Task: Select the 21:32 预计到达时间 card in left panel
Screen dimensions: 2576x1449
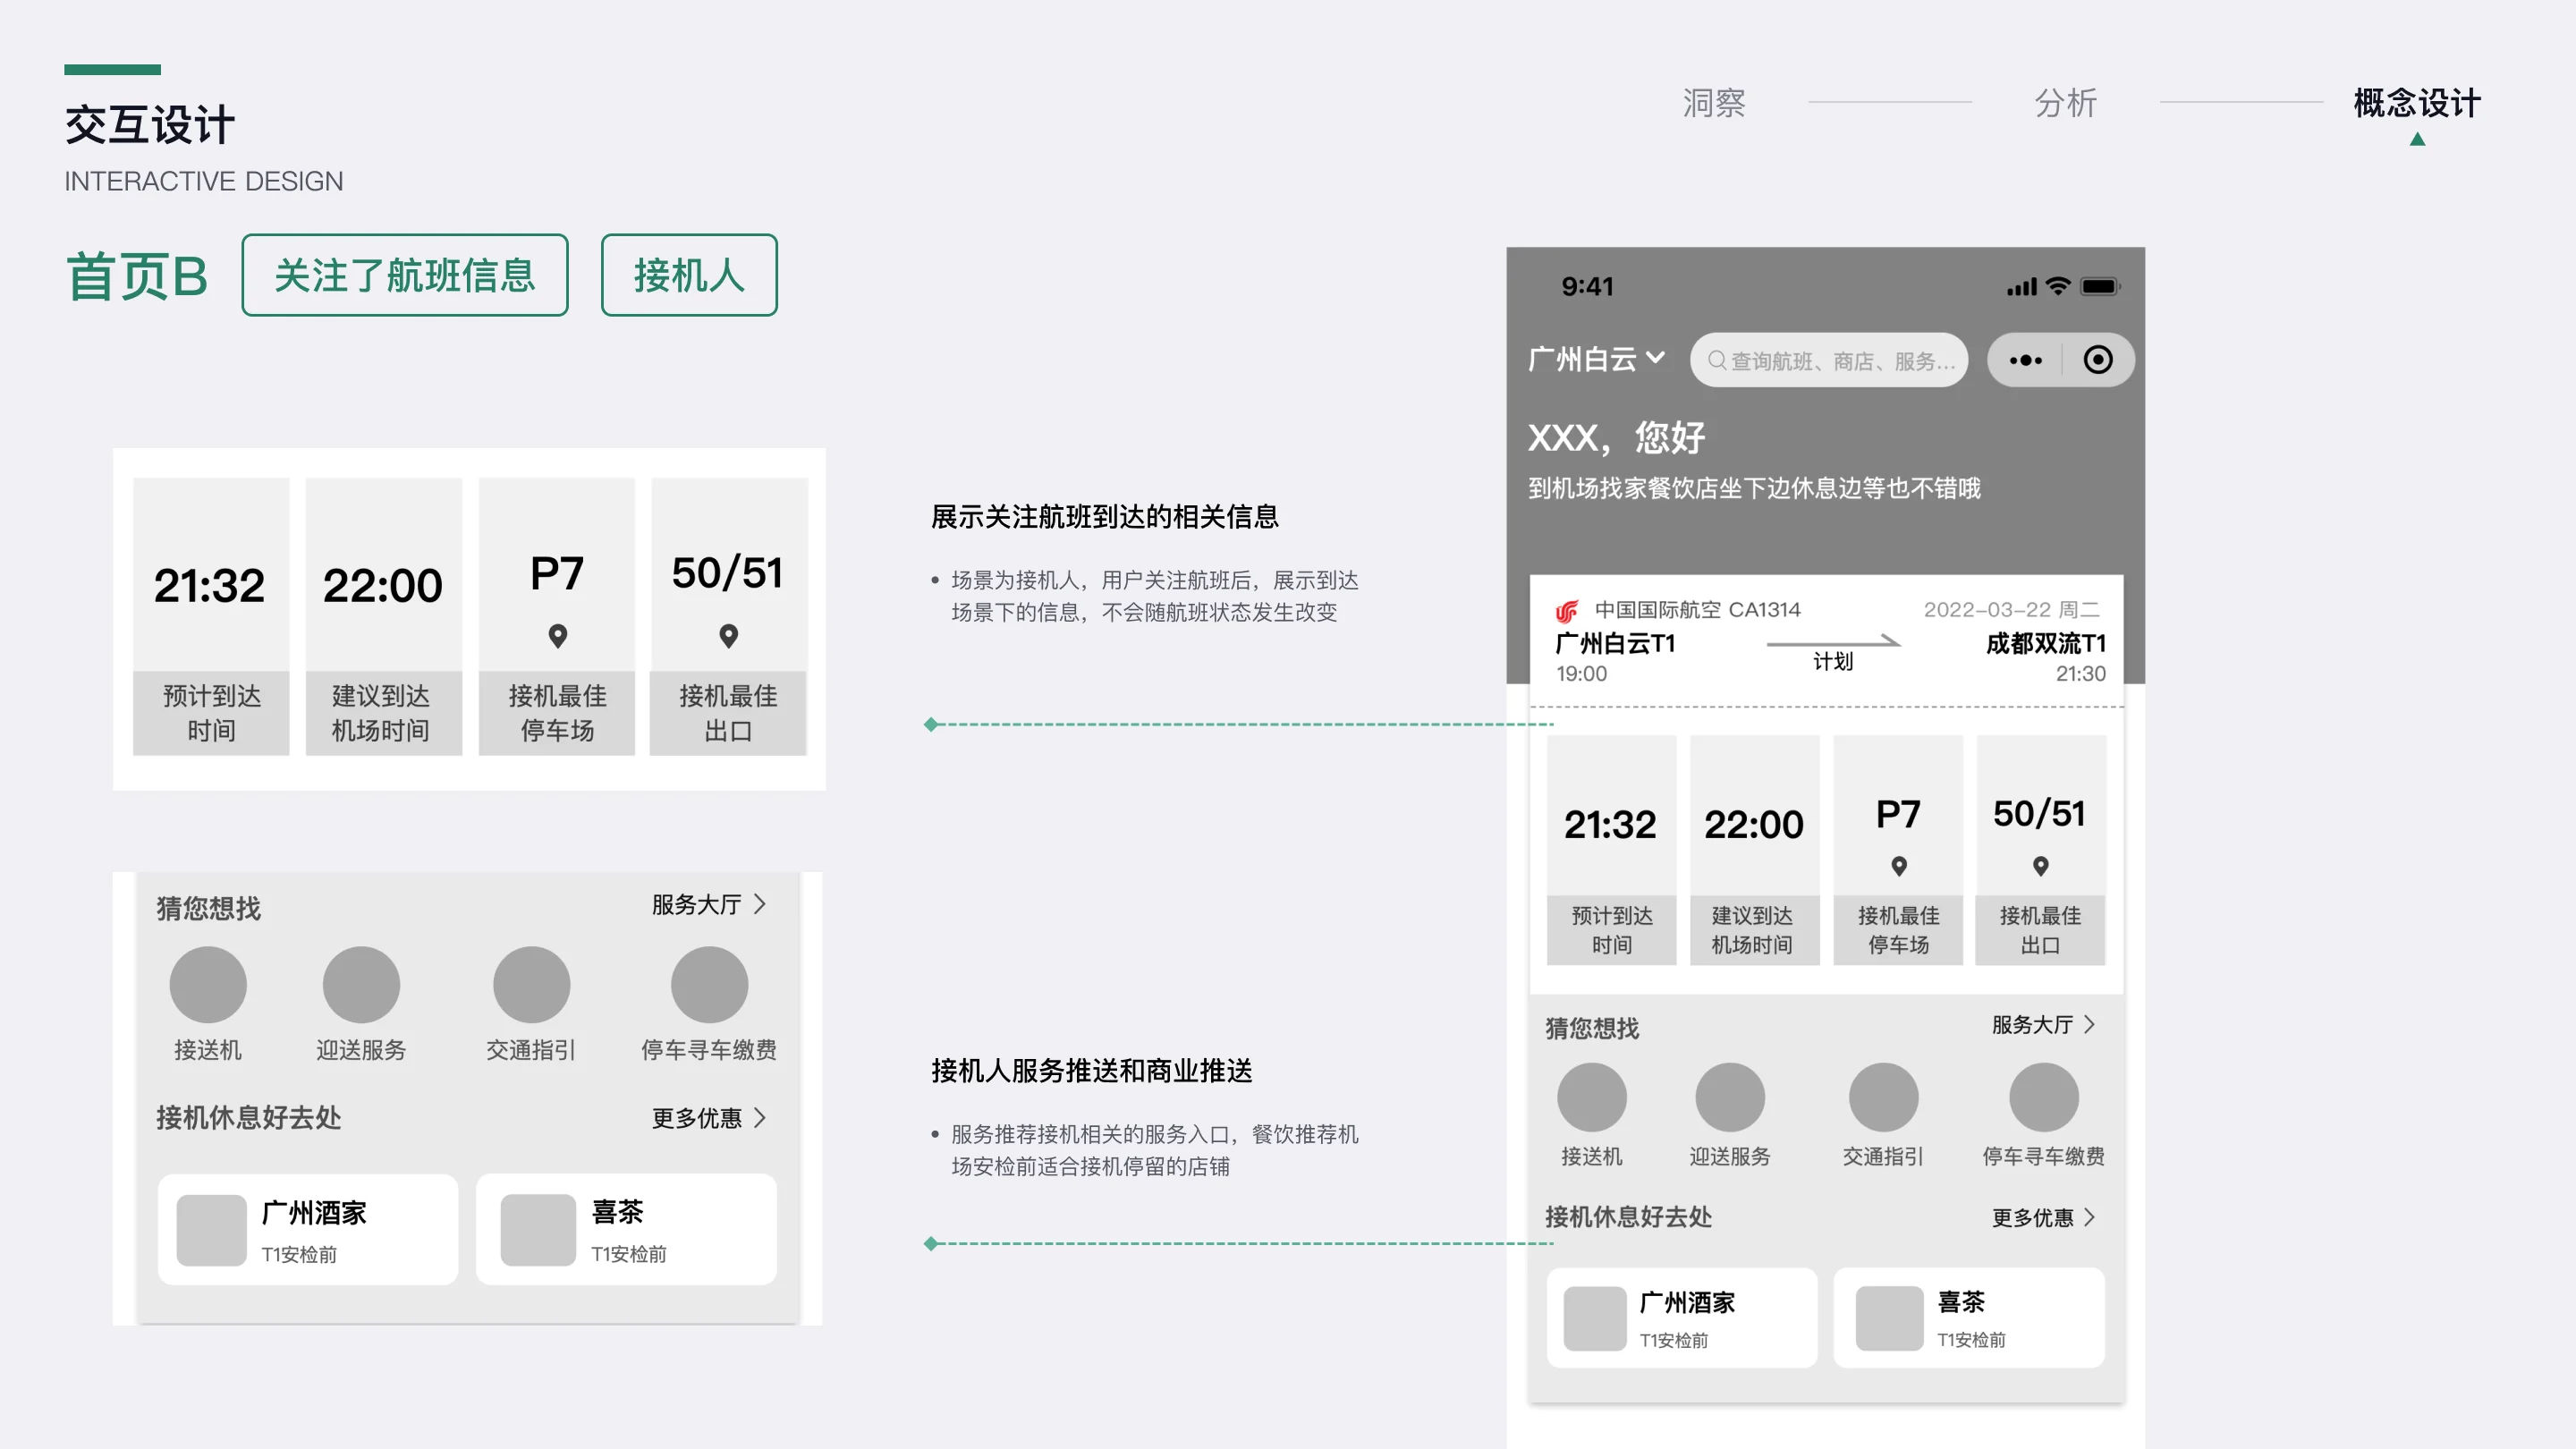Action: [211, 616]
